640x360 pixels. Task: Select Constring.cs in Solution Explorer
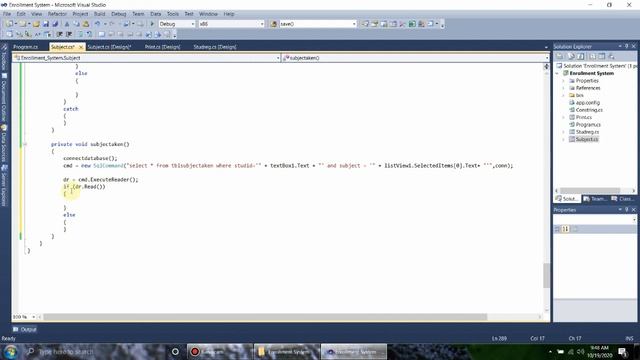pos(589,110)
